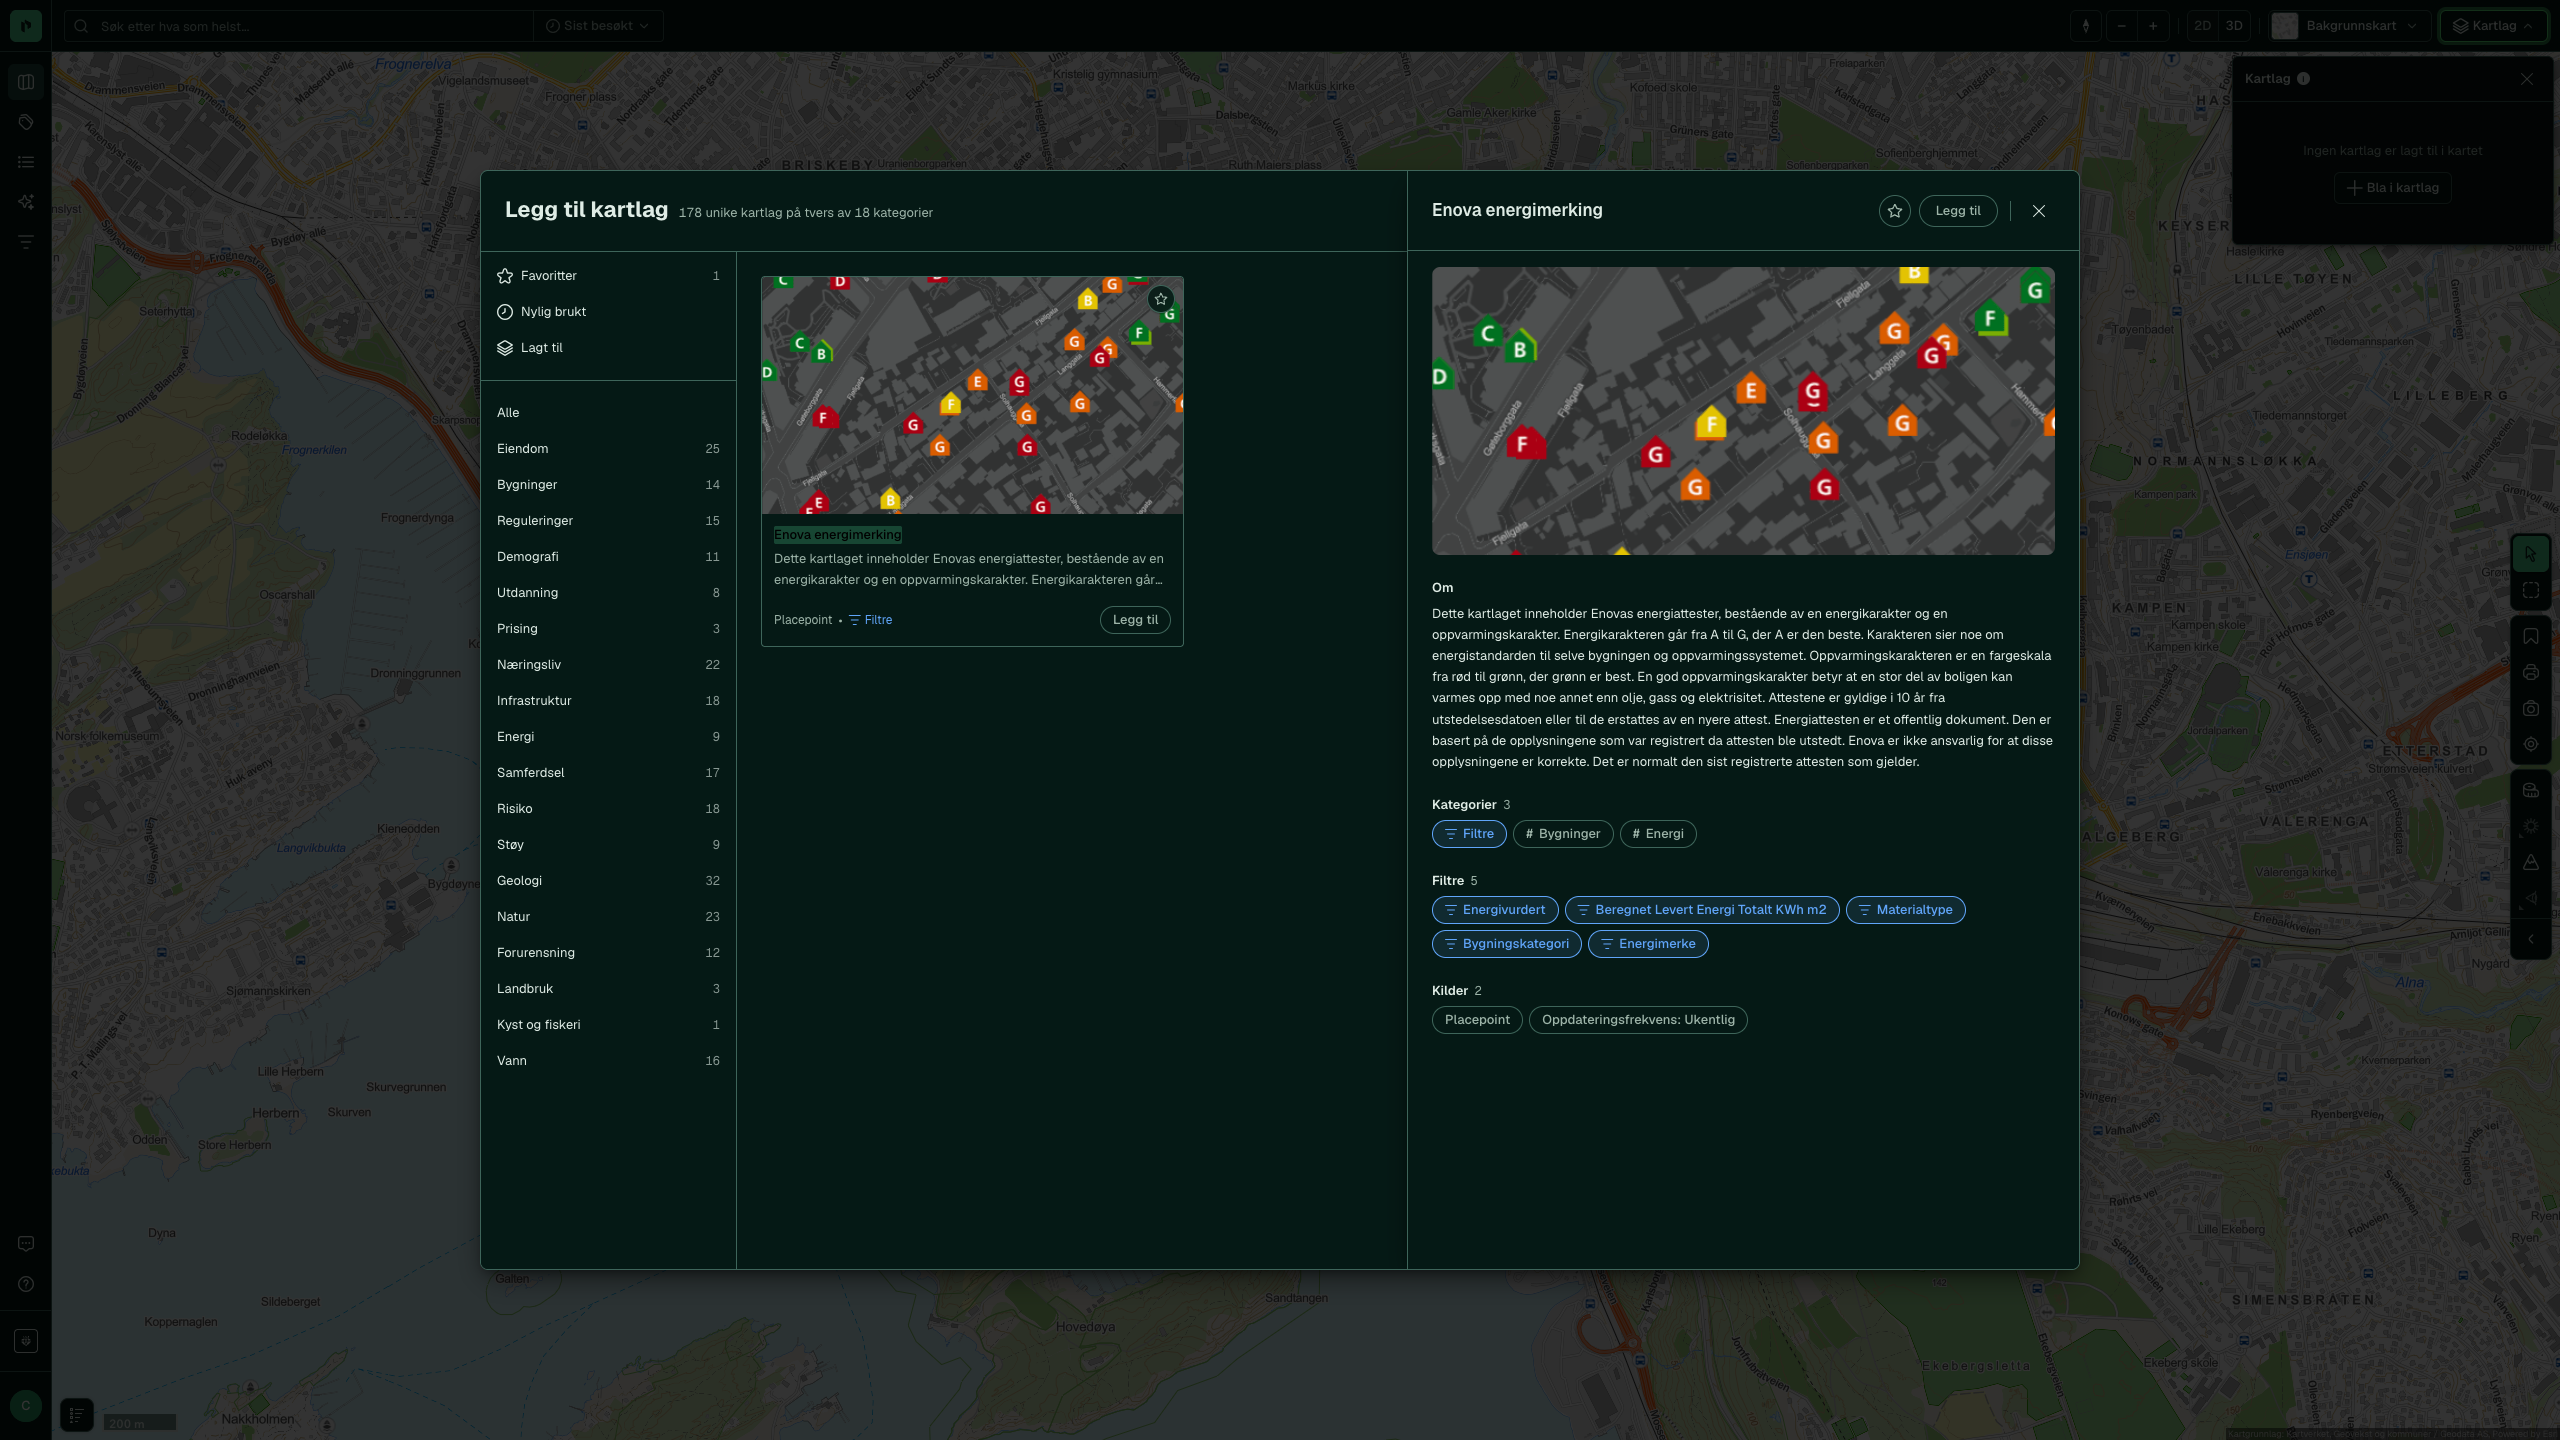
Task: Click the Energivurdert filter chip
Action: pos(1495,910)
